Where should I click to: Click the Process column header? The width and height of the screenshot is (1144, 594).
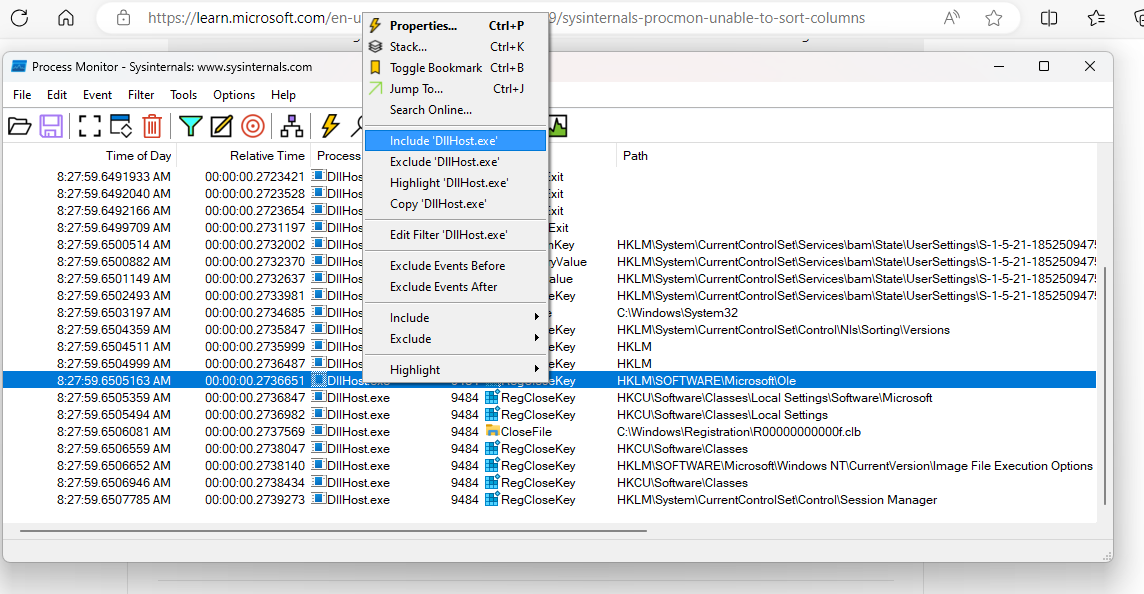[339, 155]
